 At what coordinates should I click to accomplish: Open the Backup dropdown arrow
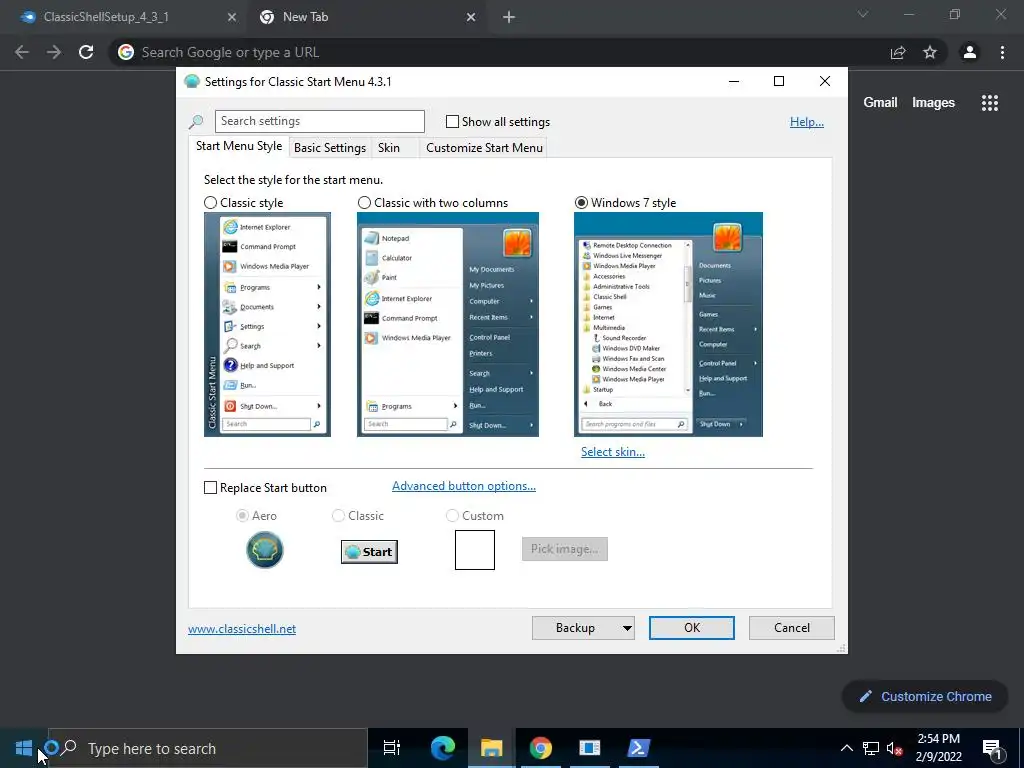[627, 628]
